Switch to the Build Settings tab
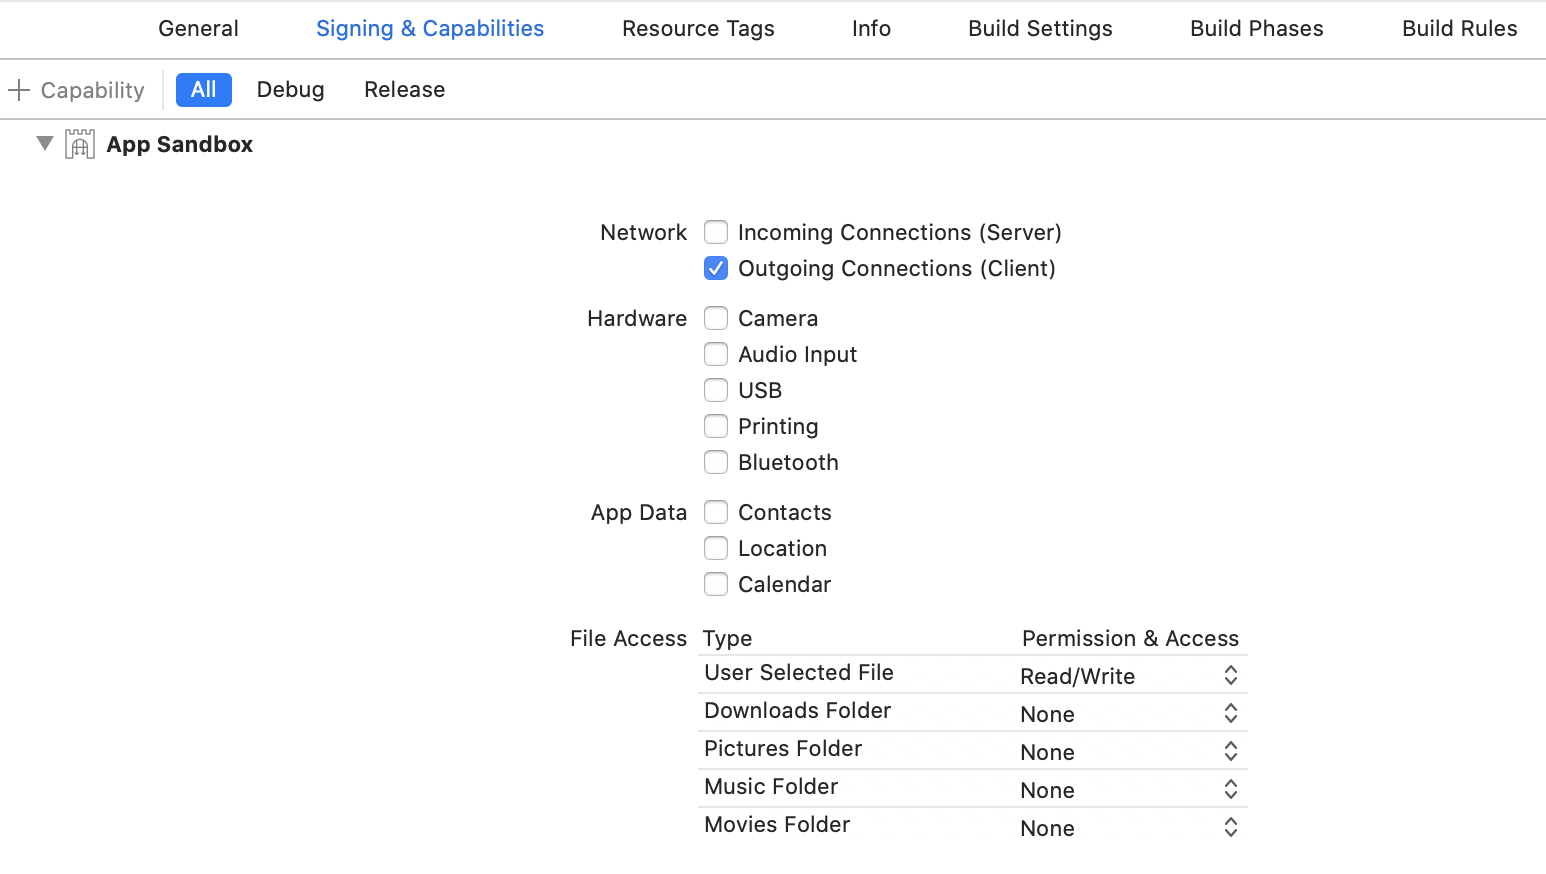Screen dimensions: 1546x874 (x=1040, y=28)
